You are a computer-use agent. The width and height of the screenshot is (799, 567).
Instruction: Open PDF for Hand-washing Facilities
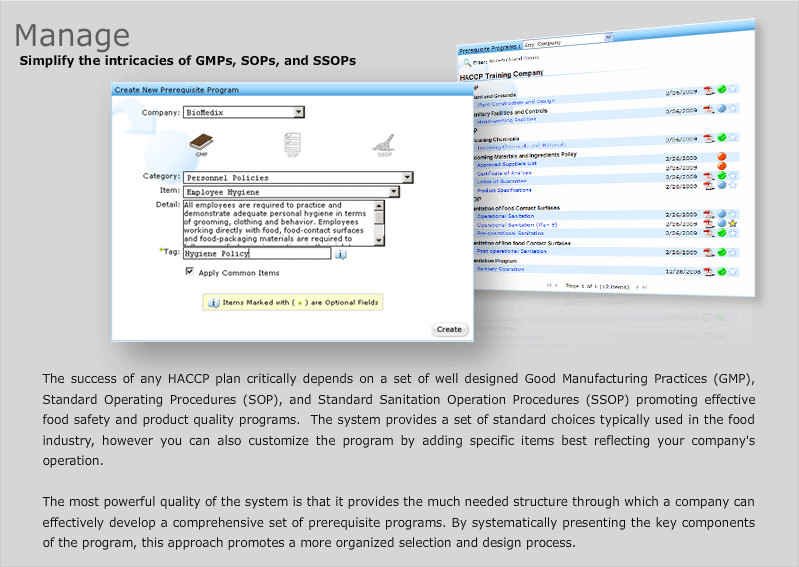709,109
